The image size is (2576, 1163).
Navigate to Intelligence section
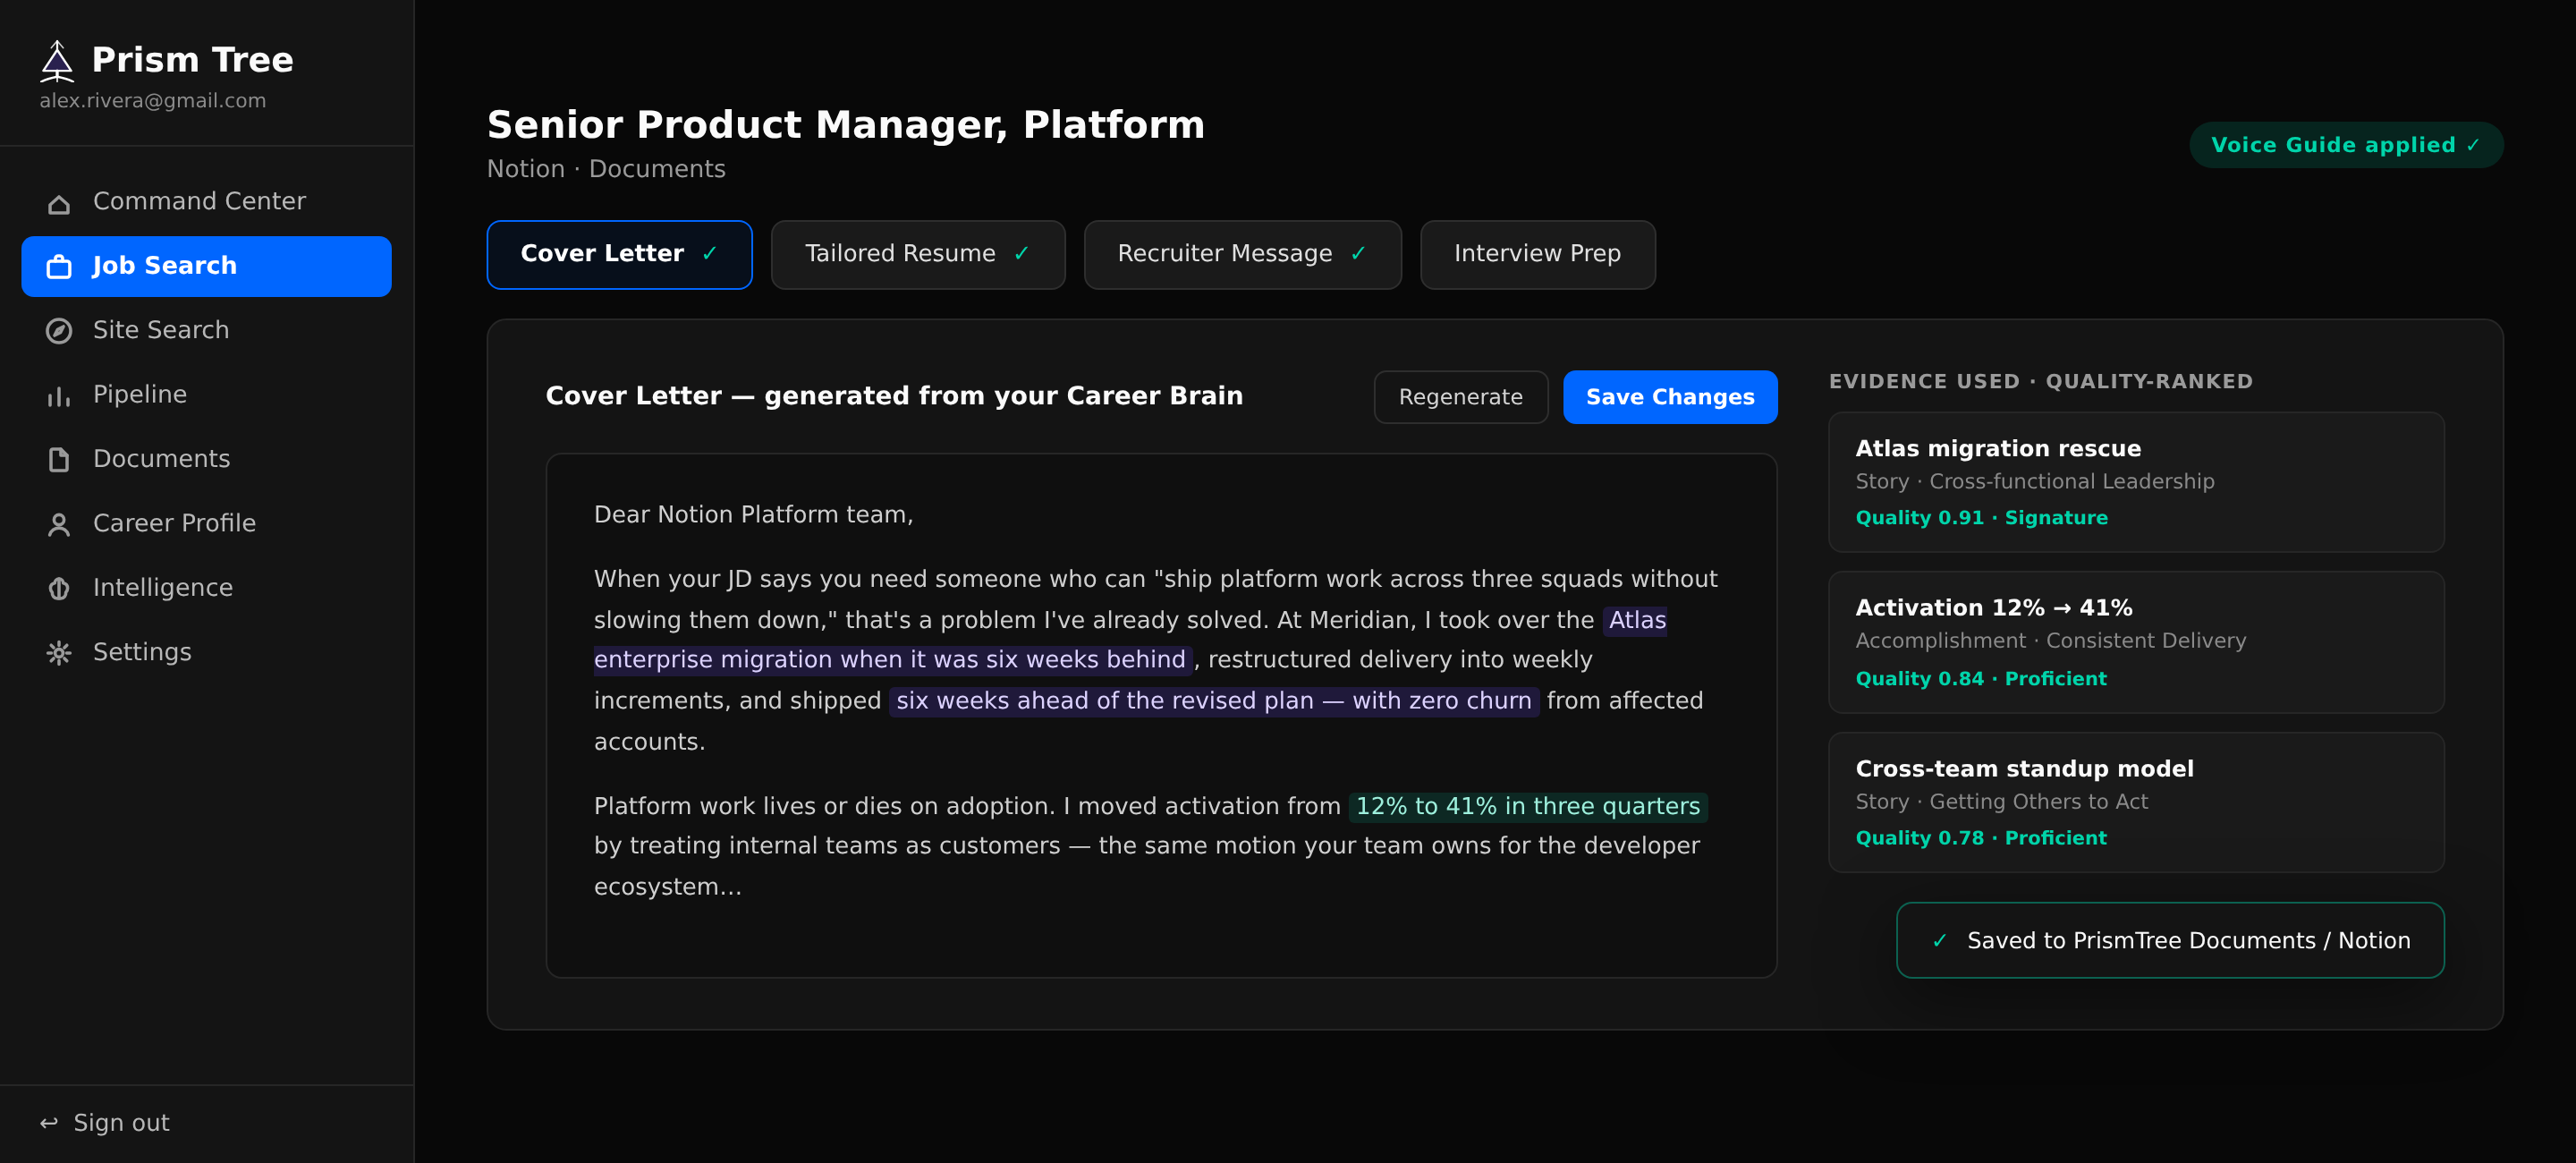[x=206, y=588]
